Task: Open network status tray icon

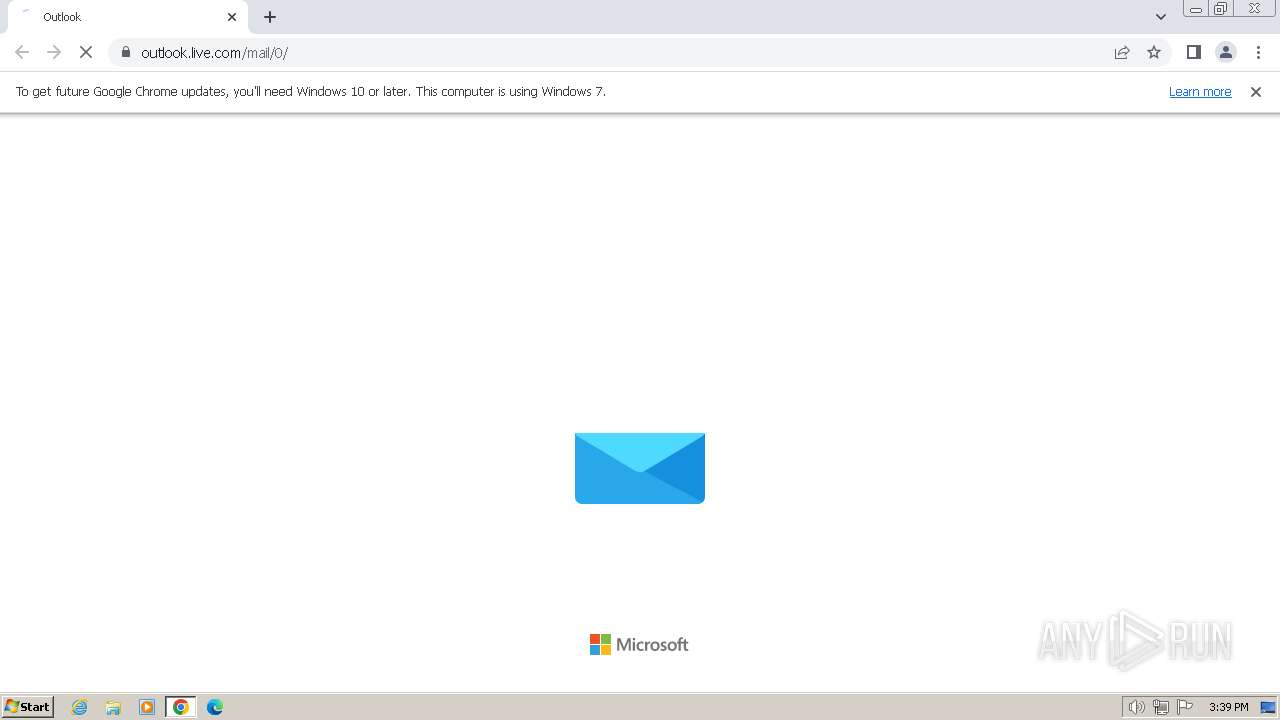Action: [1161, 707]
